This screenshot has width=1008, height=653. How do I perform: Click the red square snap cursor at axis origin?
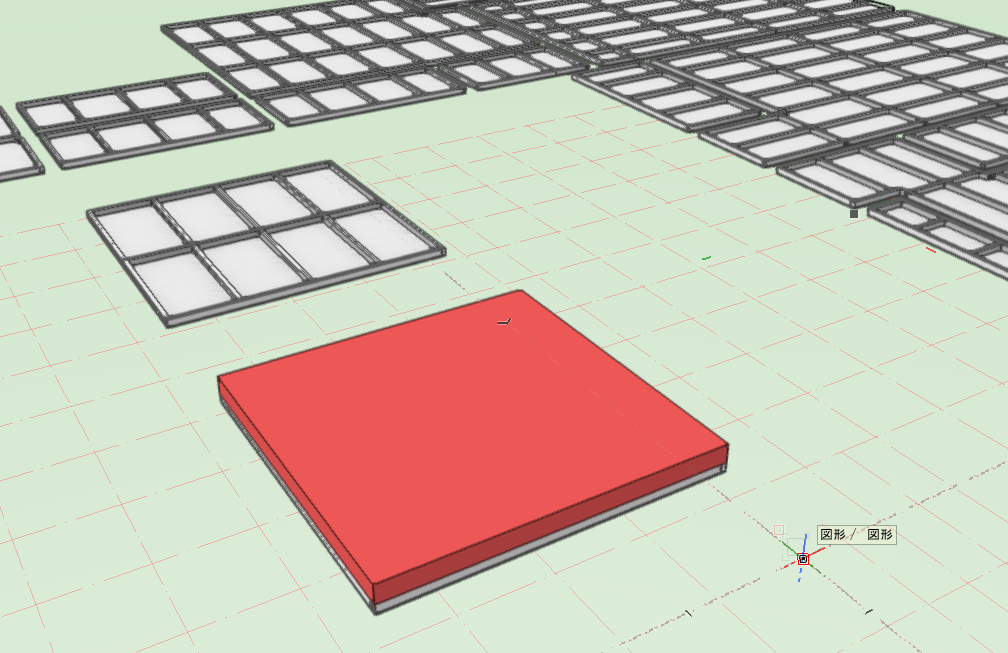803,559
